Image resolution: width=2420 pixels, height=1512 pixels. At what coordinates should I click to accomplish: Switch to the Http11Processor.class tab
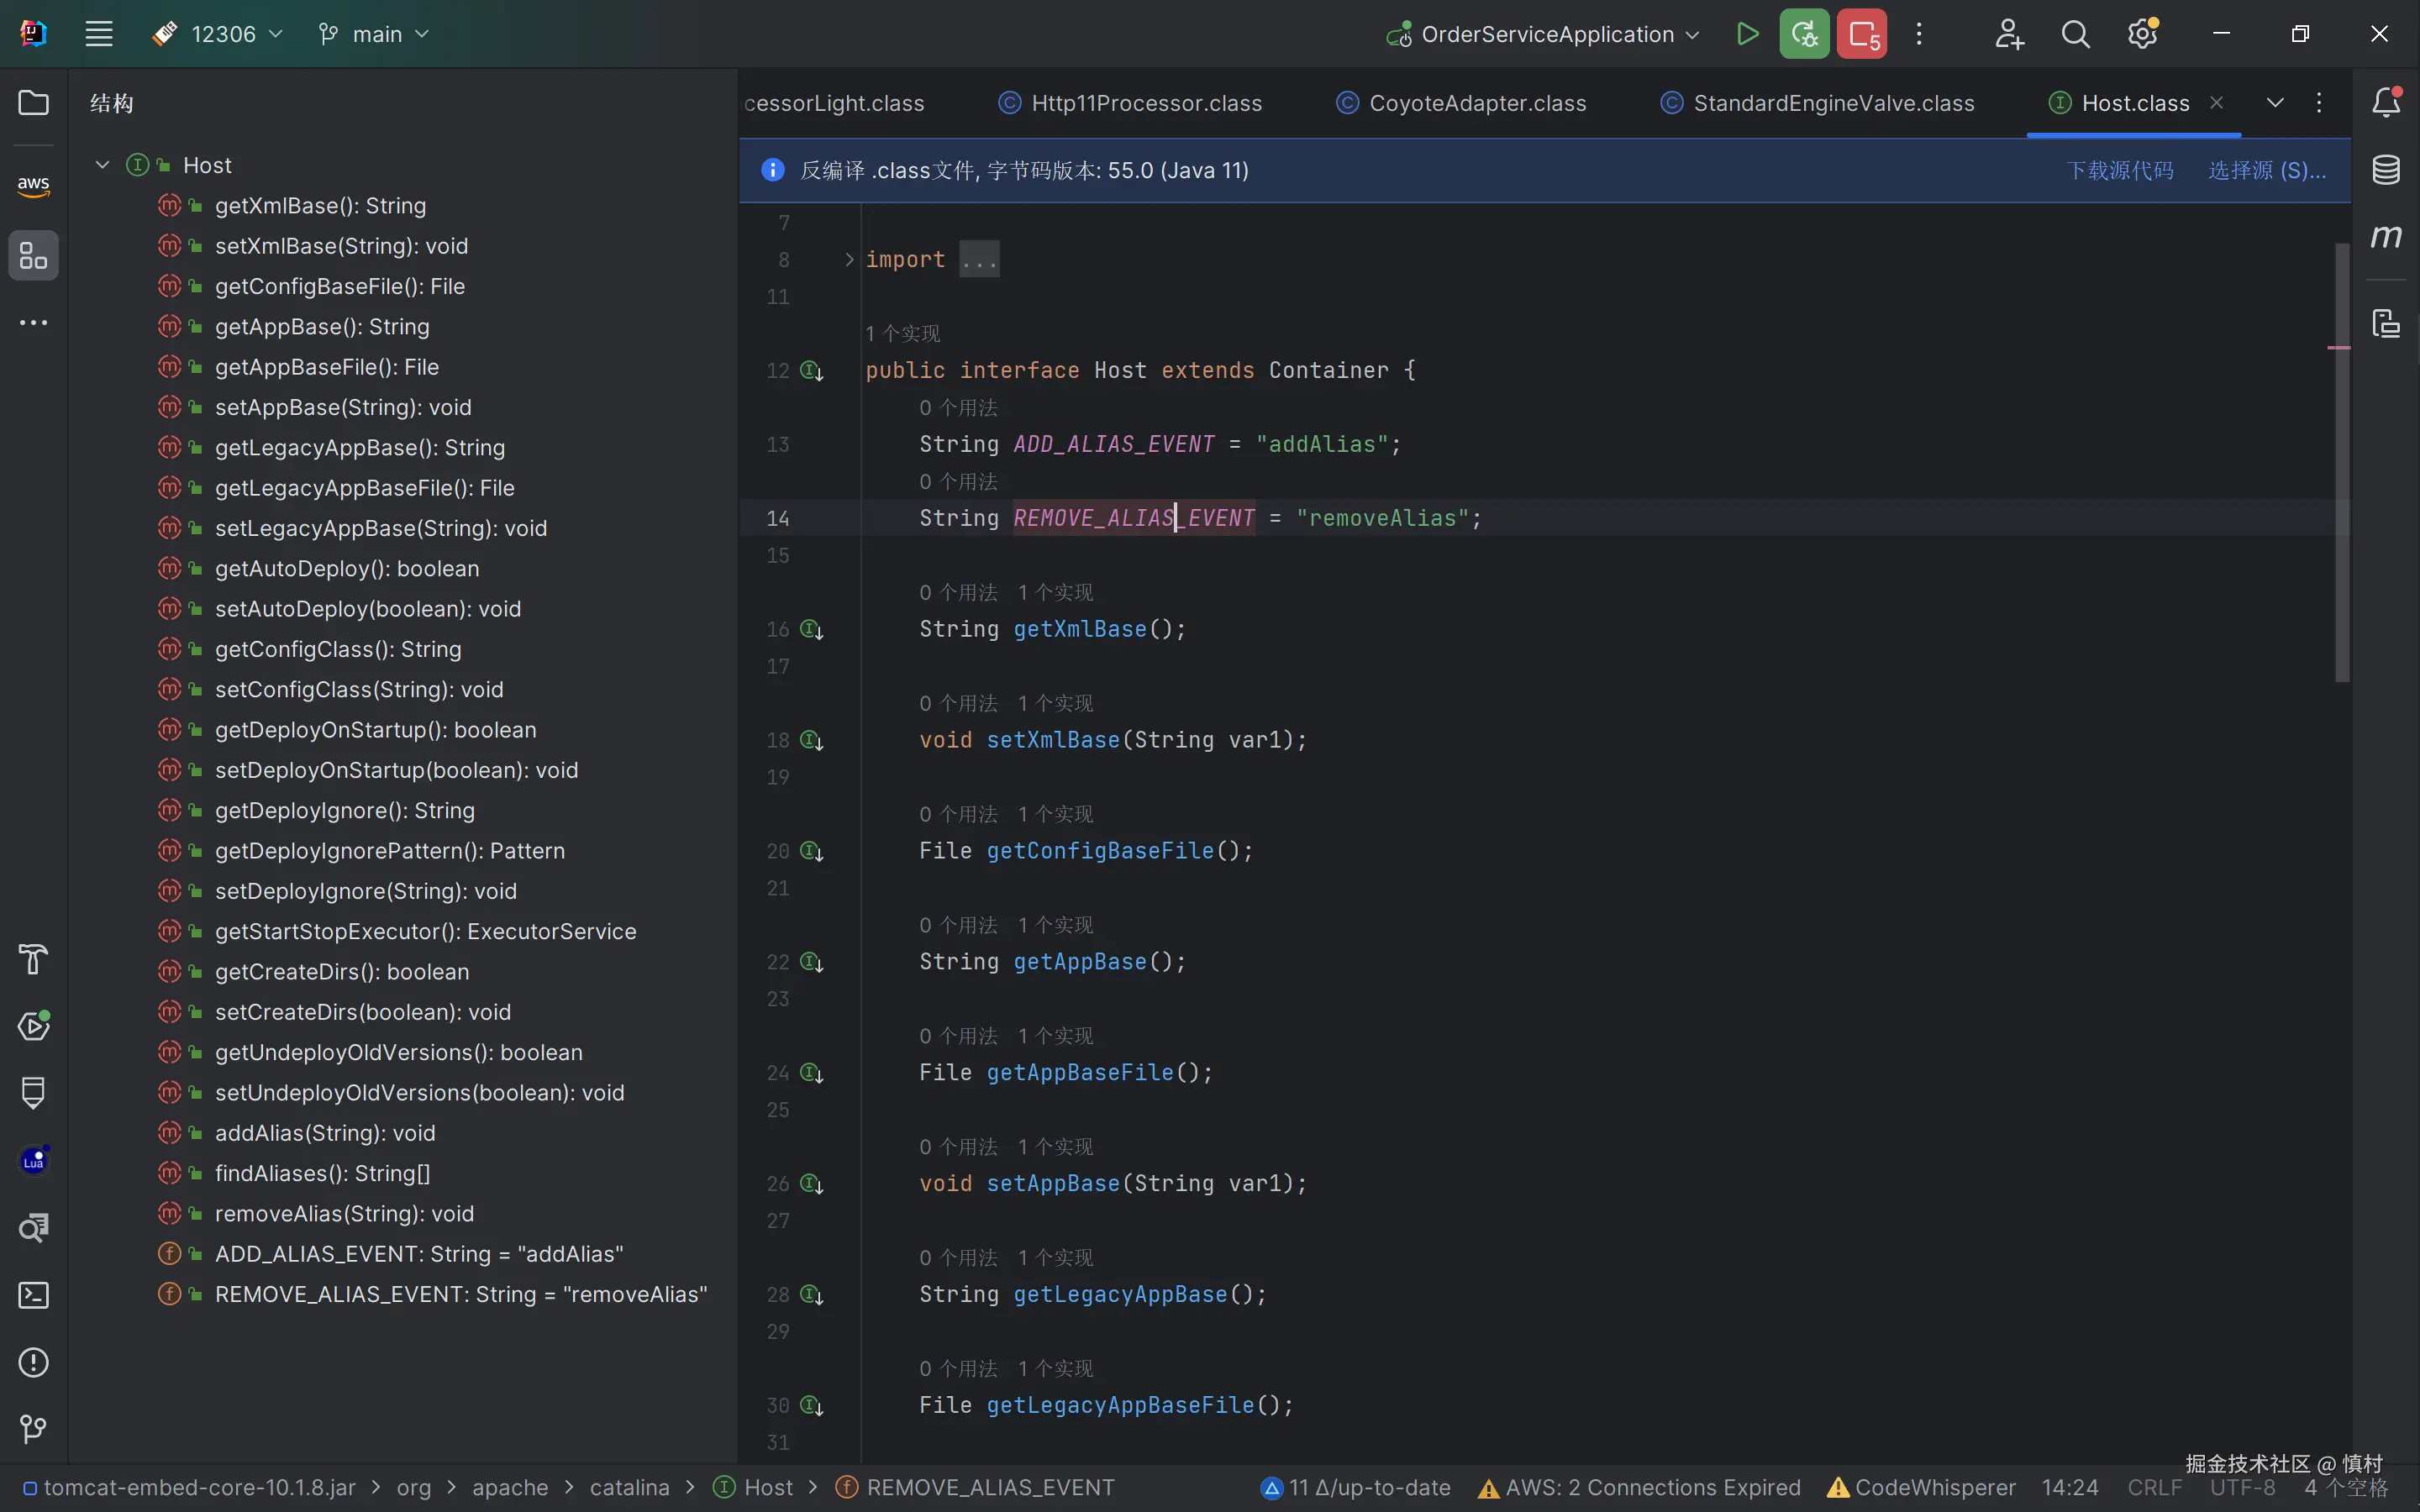pos(1145,103)
